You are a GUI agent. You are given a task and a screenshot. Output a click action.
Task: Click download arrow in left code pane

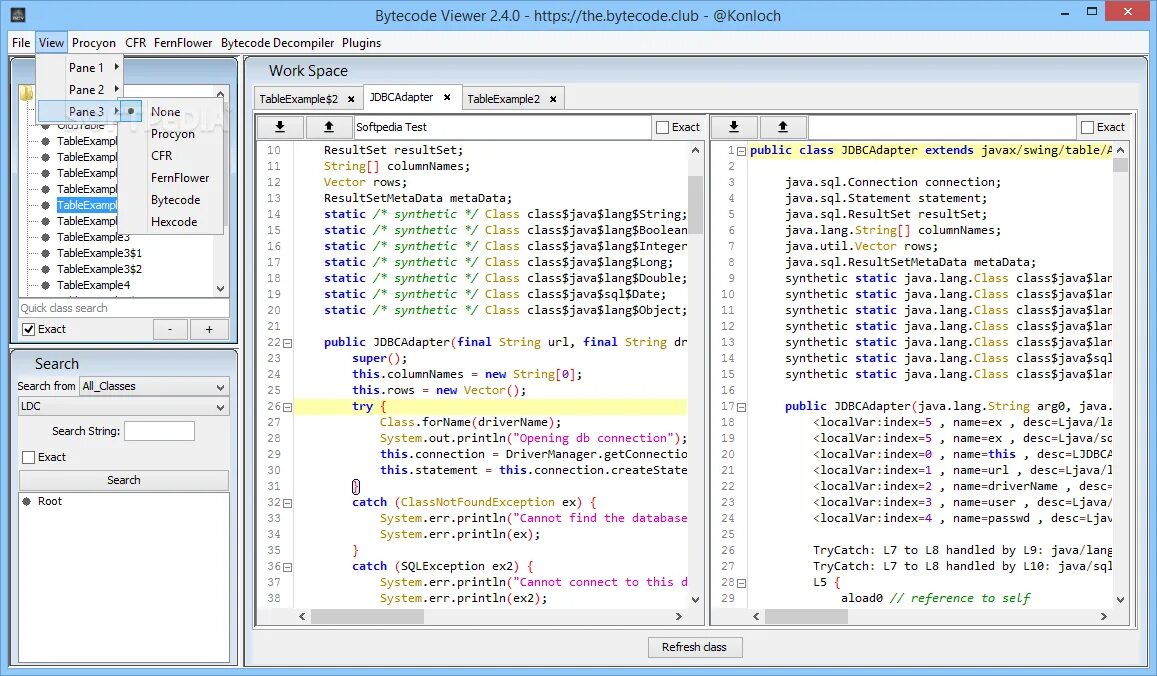[280, 127]
